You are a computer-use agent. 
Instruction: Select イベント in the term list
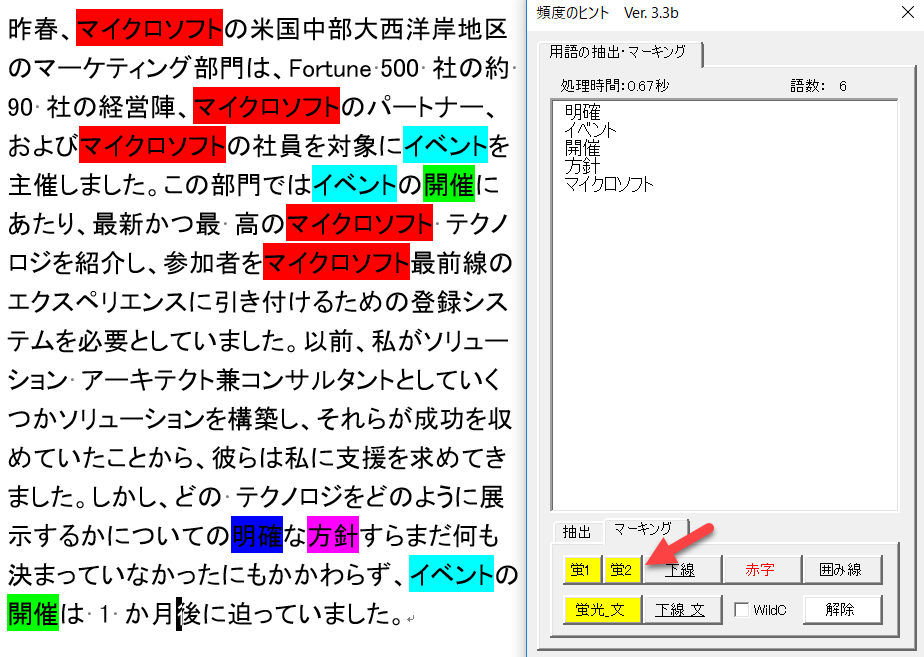tap(591, 130)
